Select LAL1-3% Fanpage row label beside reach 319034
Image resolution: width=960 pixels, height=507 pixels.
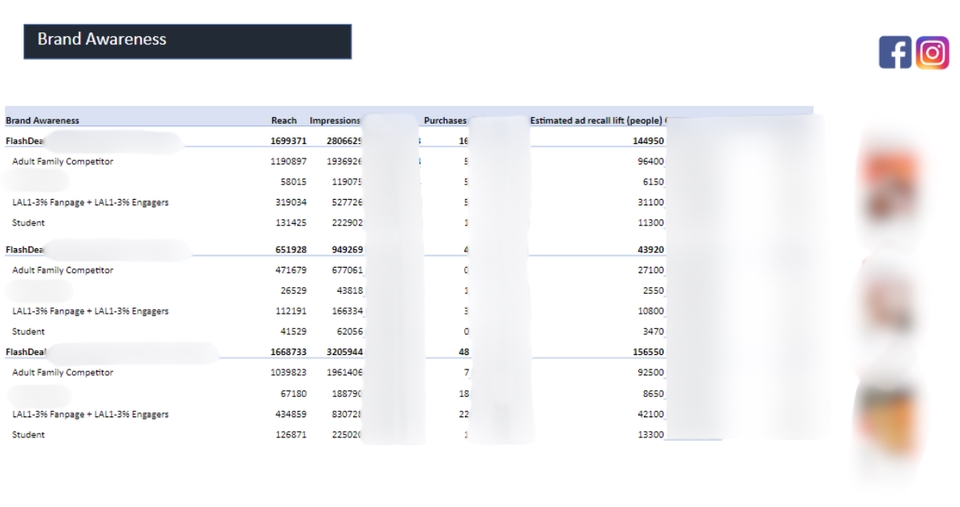coord(90,203)
